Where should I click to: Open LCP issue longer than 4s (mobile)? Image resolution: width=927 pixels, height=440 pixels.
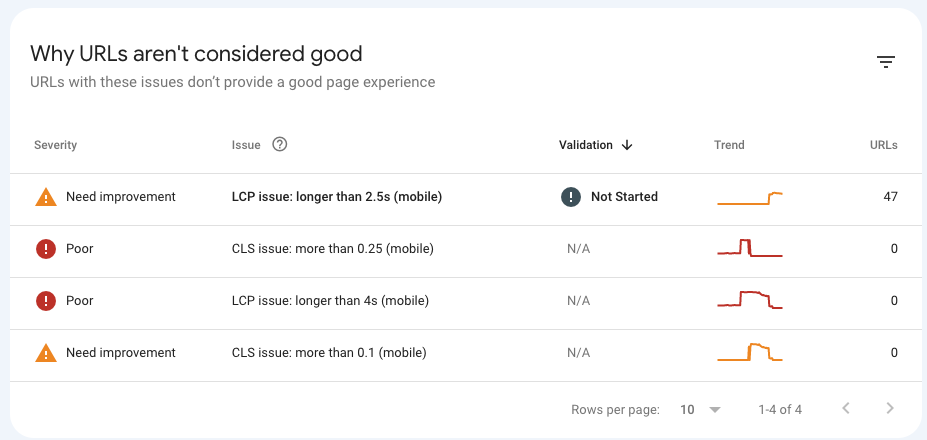330,301
